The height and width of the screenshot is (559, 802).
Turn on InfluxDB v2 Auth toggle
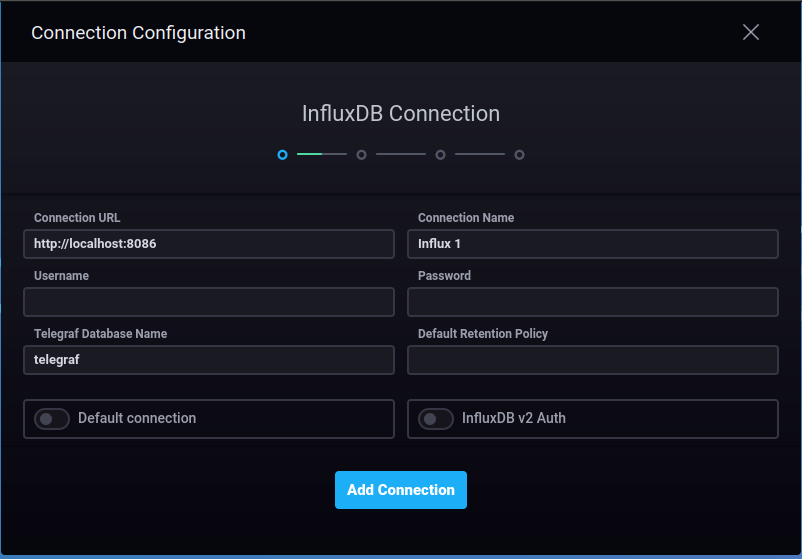(x=436, y=419)
